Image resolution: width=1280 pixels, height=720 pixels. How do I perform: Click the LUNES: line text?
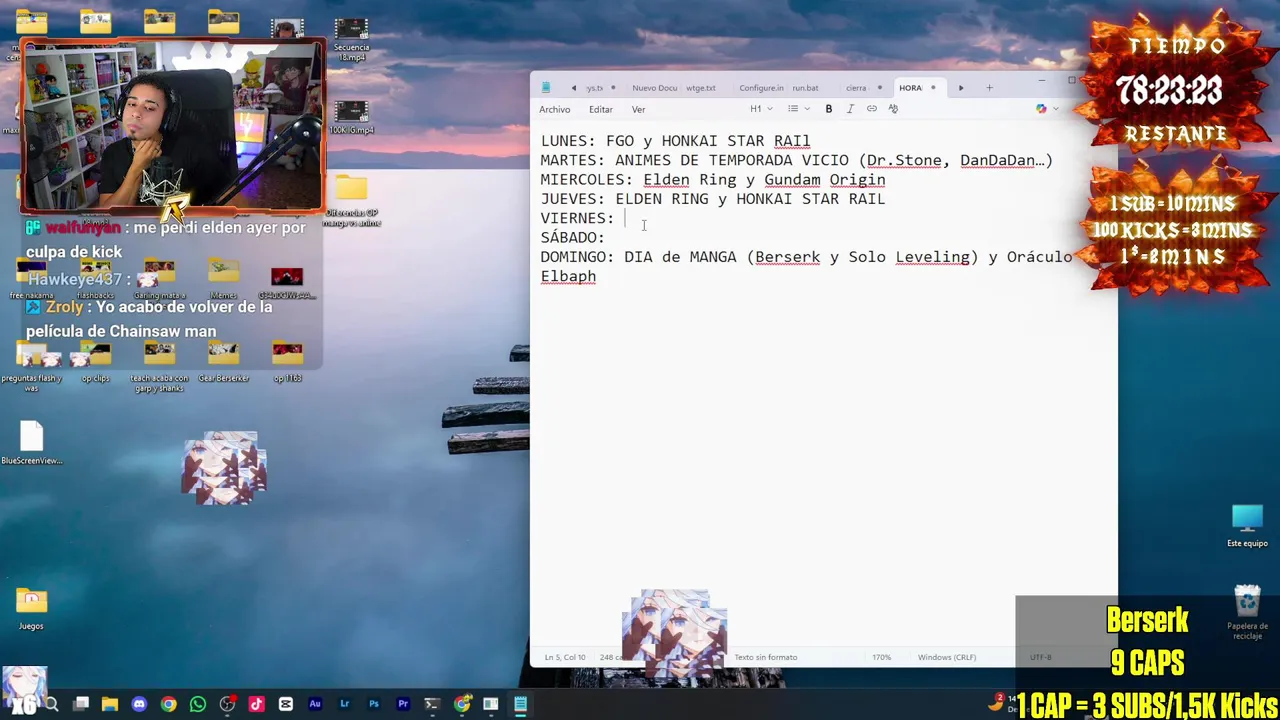(x=675, y=141)
